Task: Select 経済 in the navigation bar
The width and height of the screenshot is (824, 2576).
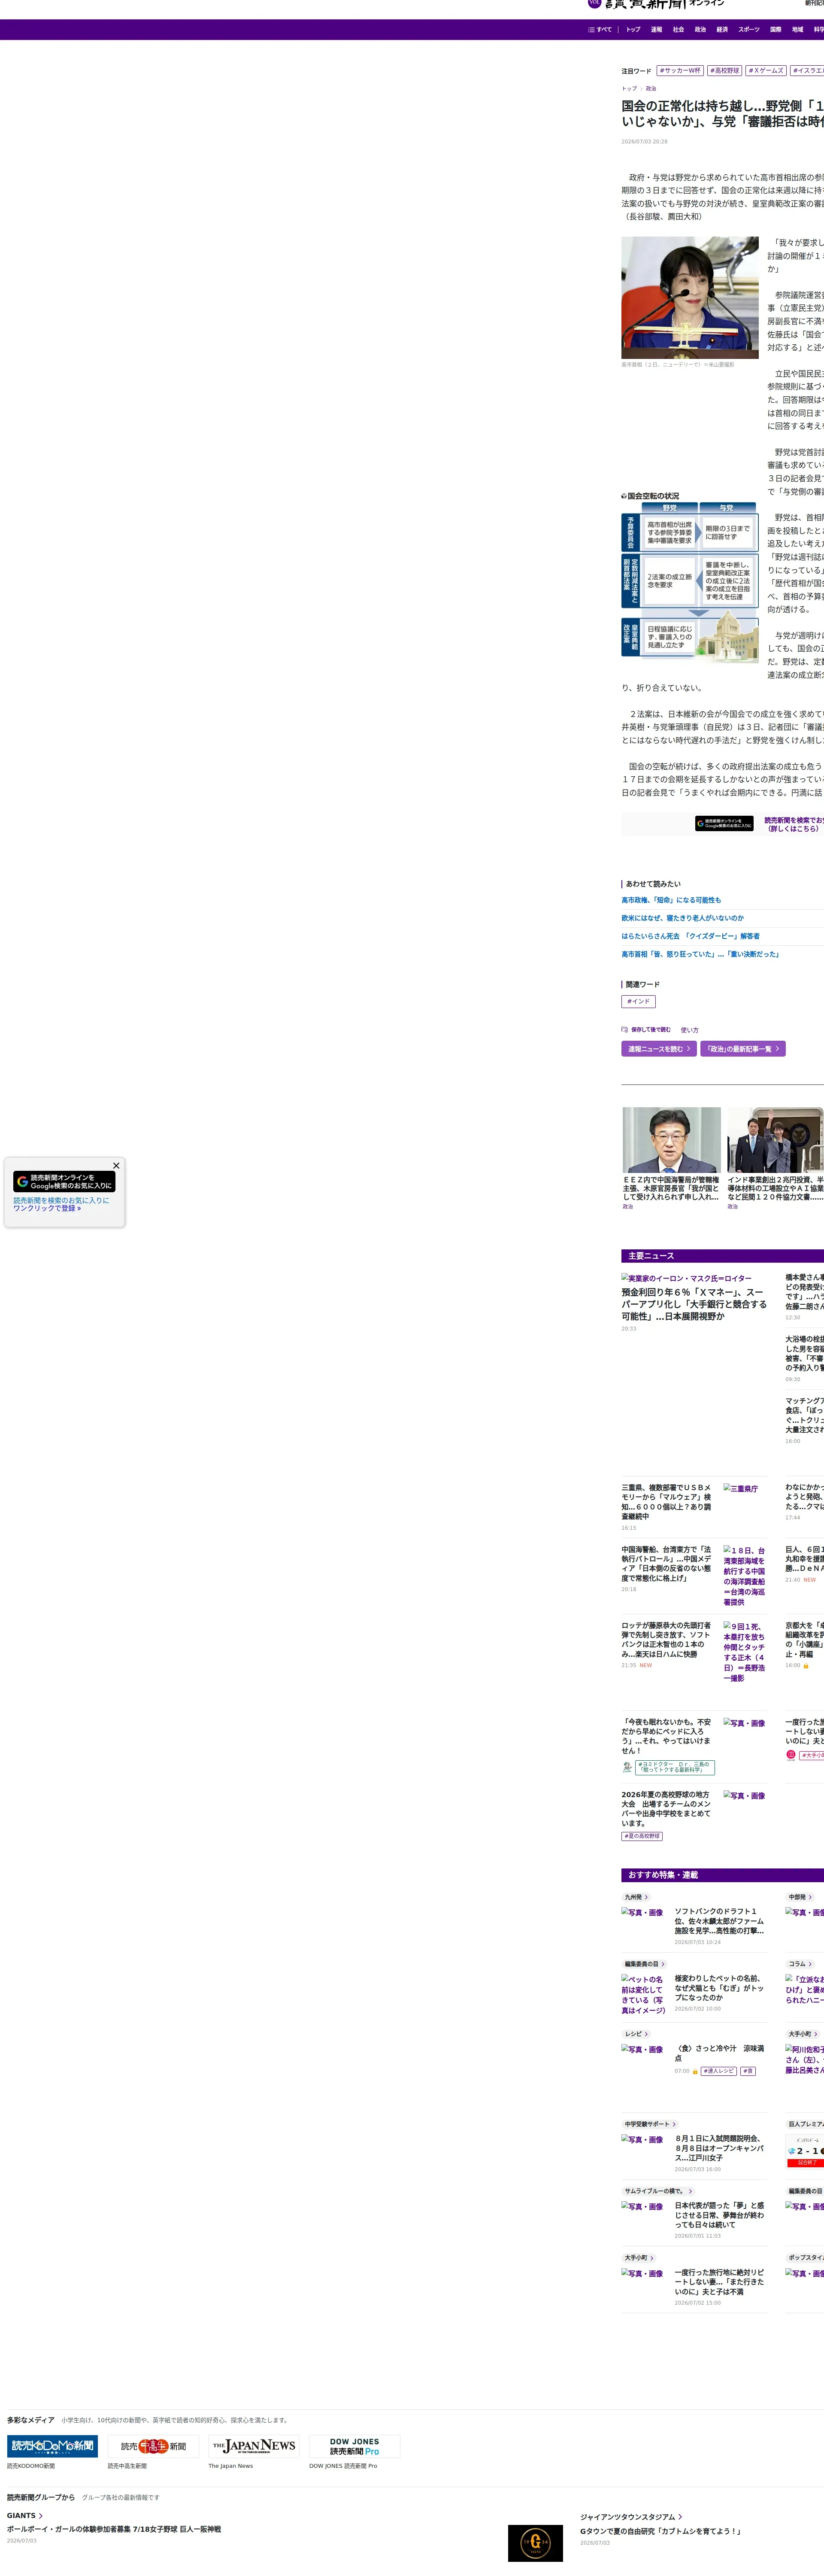Action: 722,30
